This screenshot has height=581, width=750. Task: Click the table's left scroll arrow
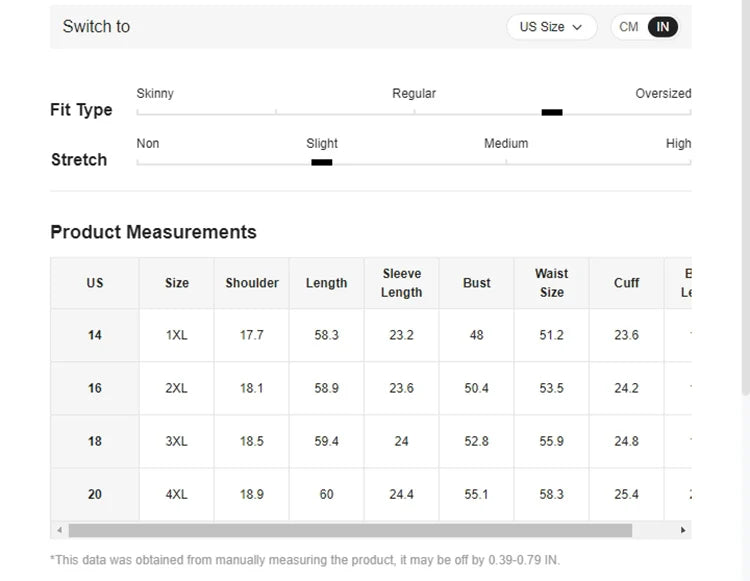tap(59, 530)
